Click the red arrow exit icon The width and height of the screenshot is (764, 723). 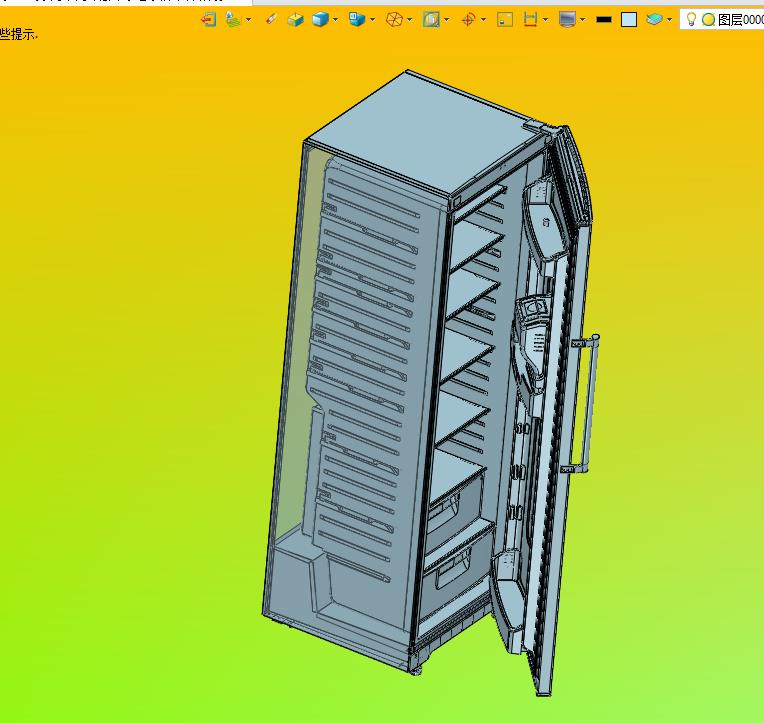(x=209, y=19)
